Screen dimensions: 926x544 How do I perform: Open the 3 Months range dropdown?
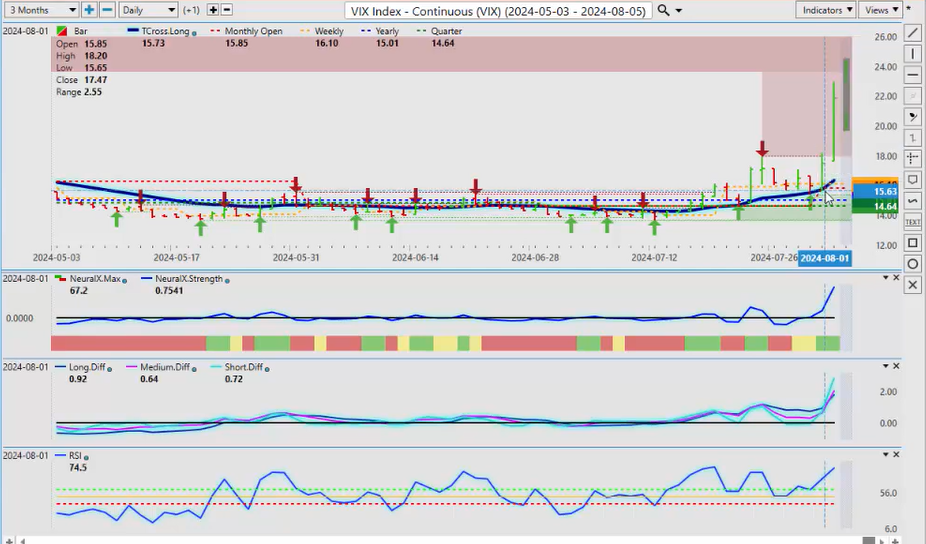click(x=40, y=10)
